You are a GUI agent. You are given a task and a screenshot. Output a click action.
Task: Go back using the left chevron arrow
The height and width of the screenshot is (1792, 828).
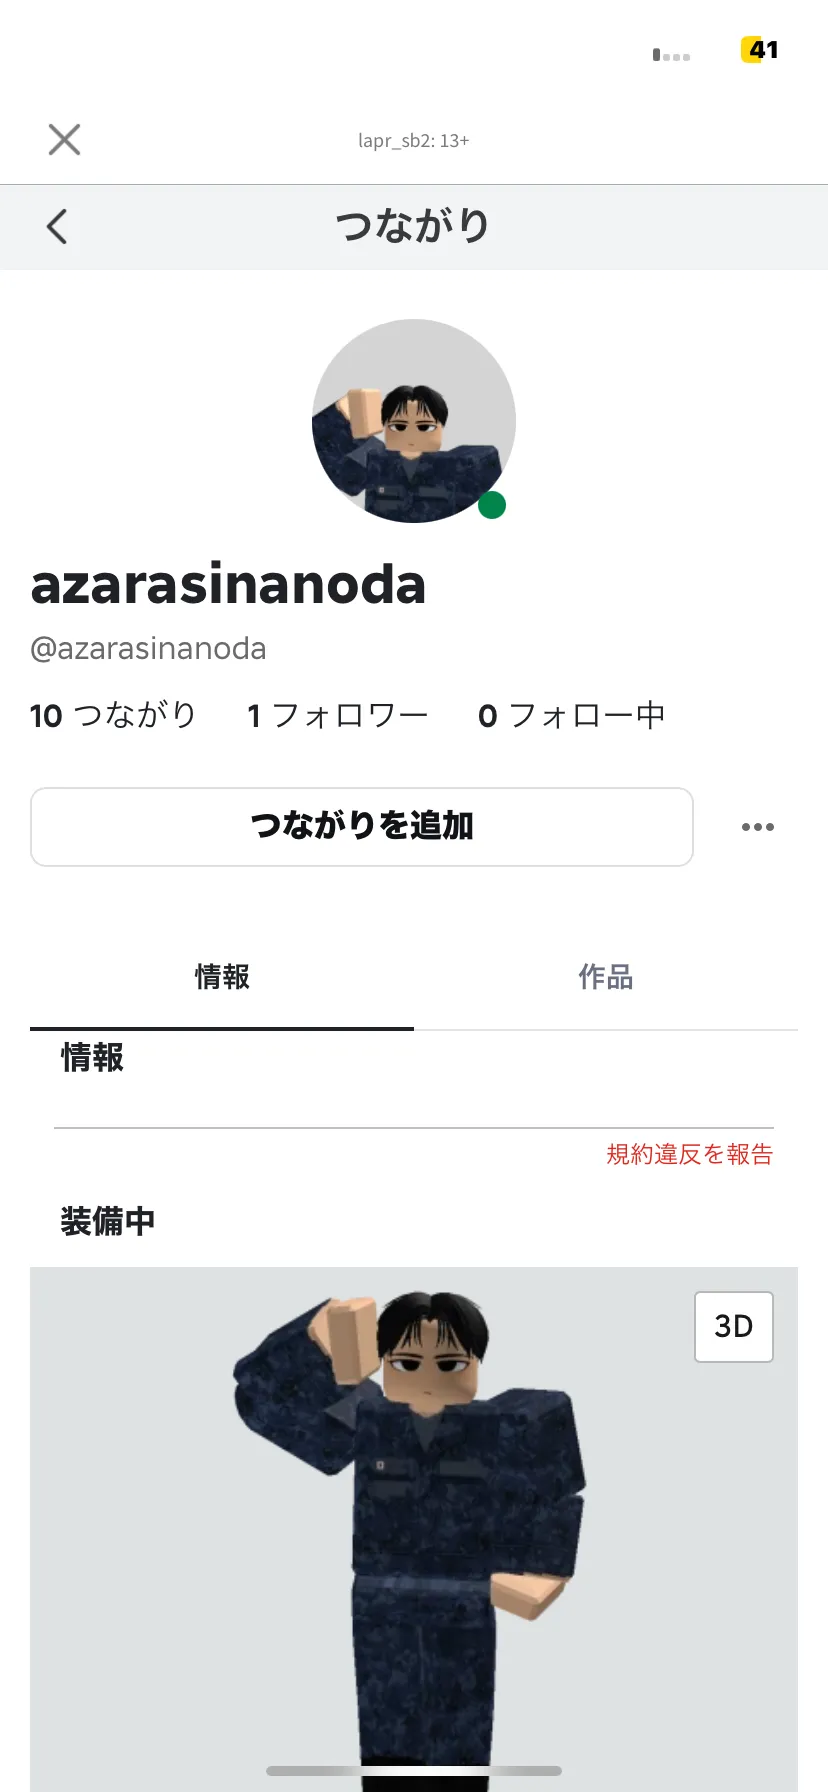(57, 226)
